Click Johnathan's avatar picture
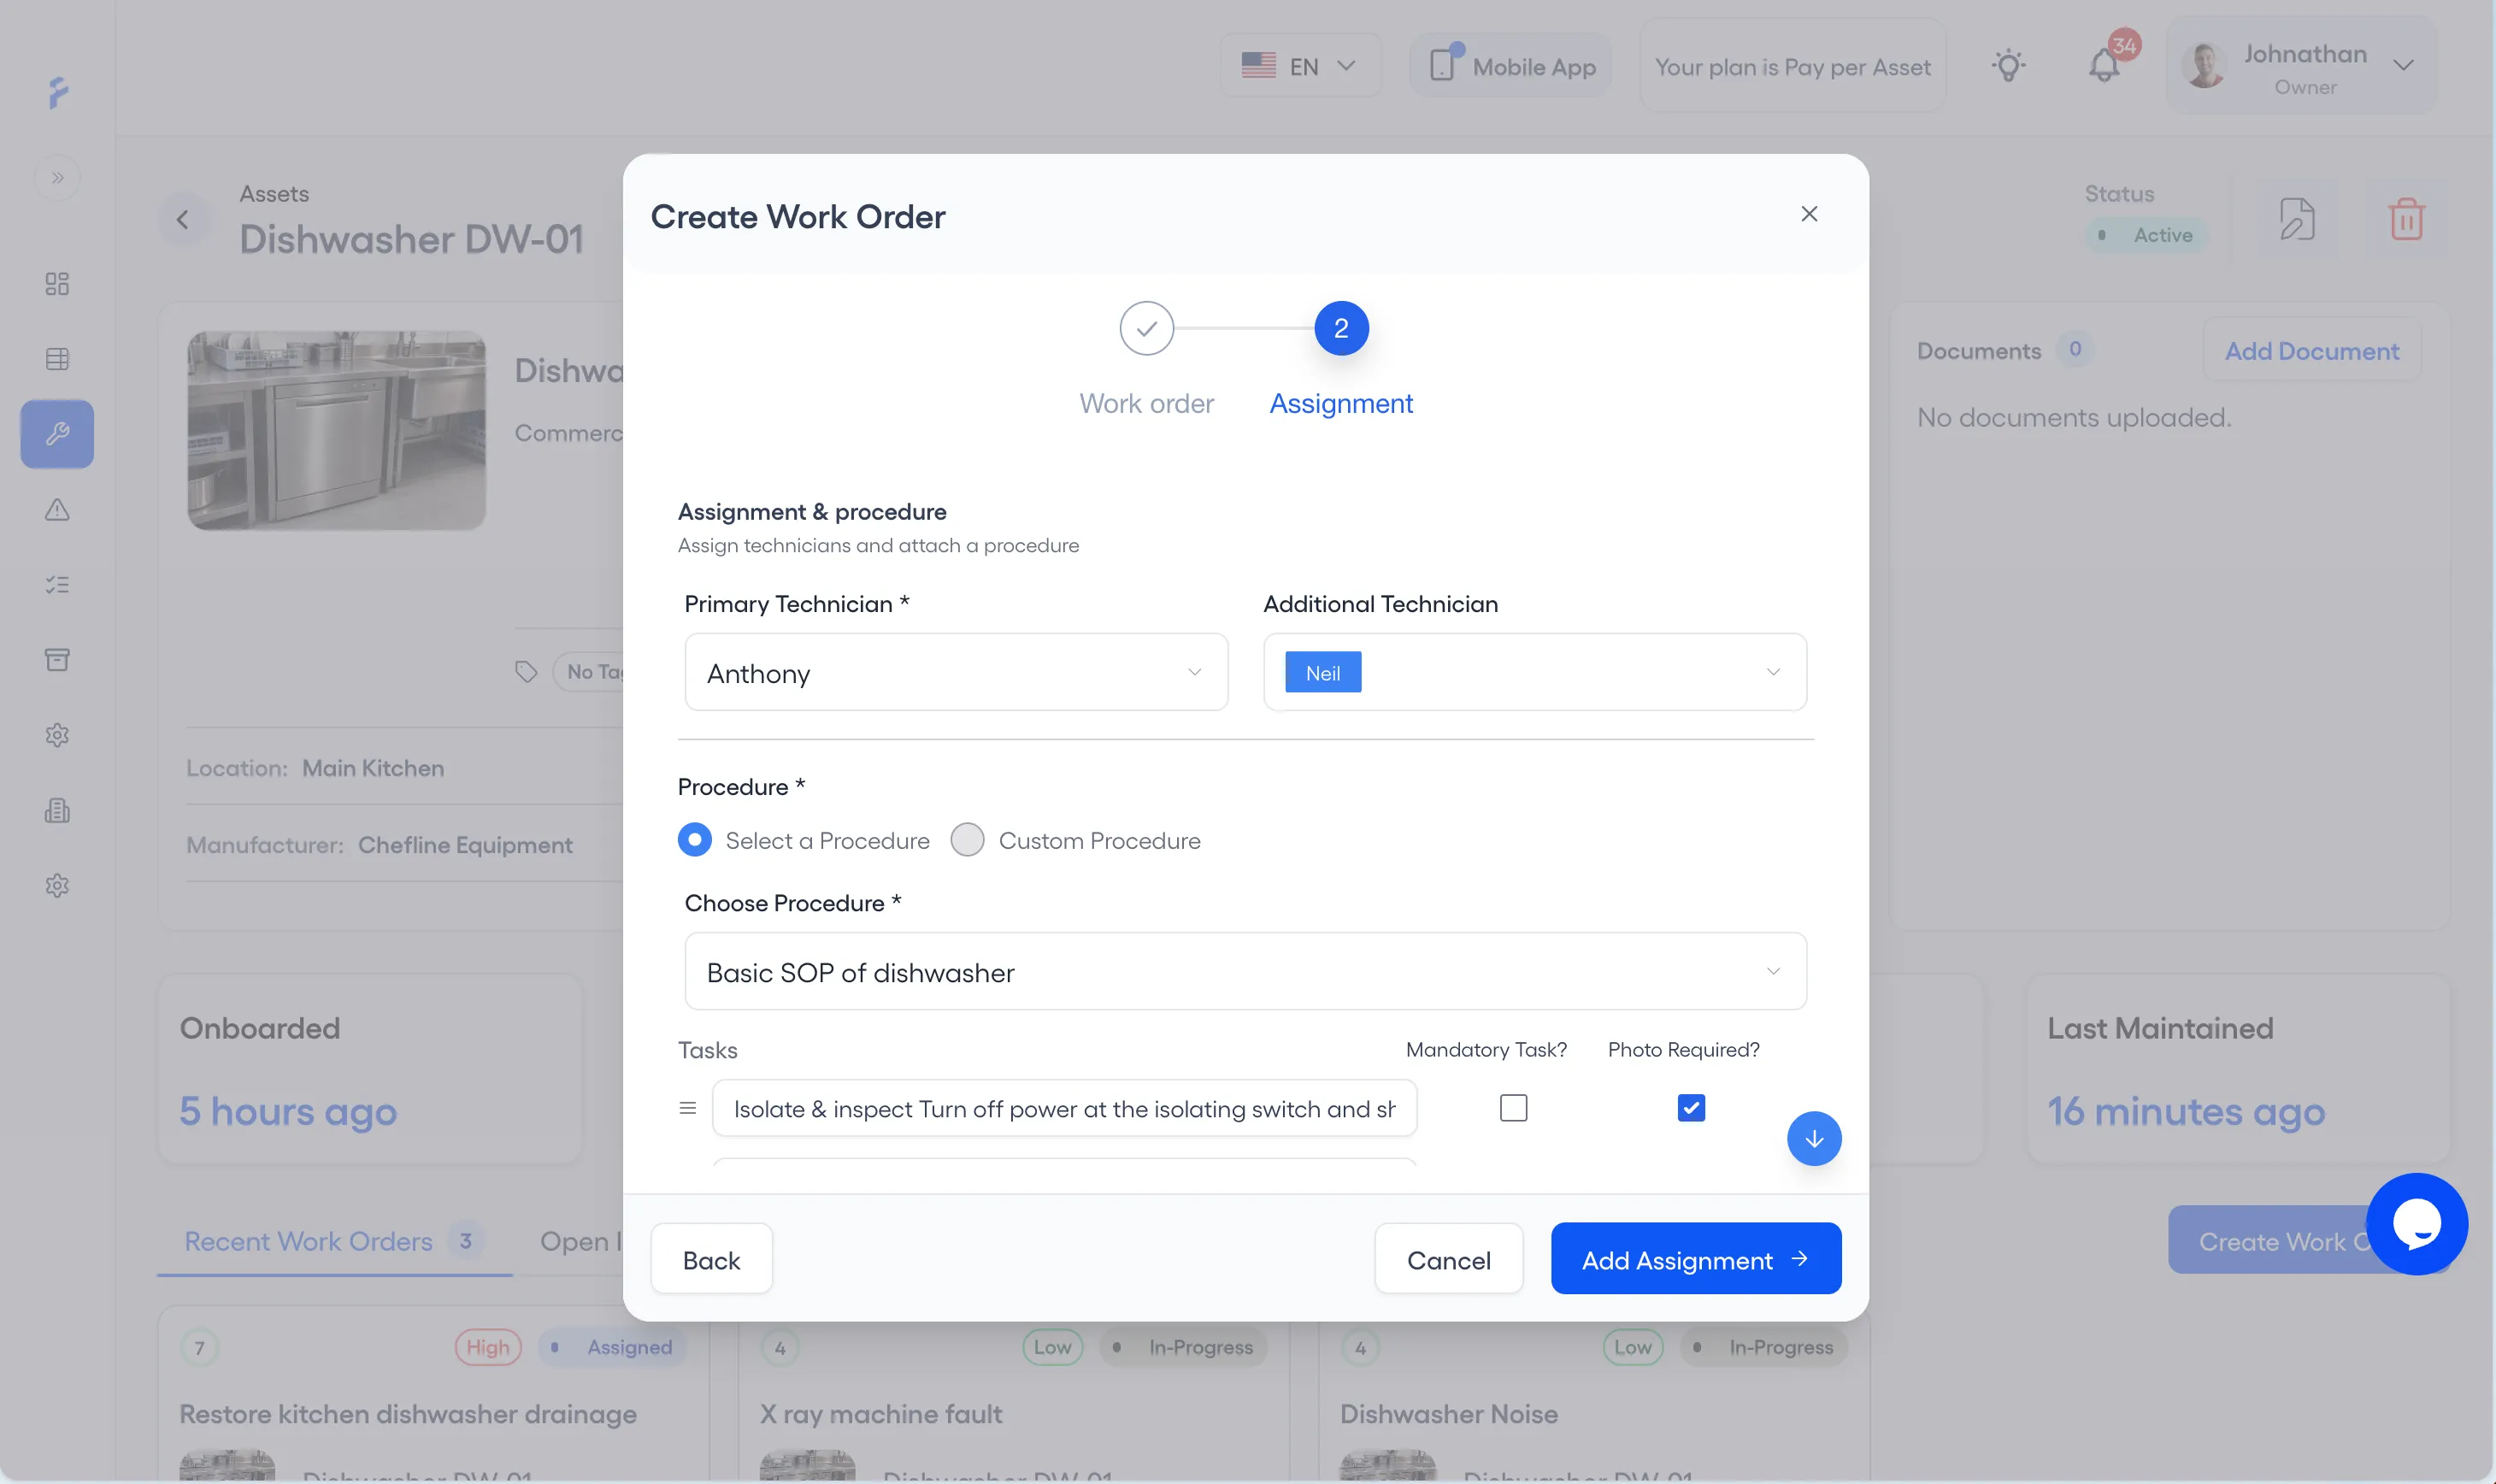Image resolution: width=2496 pixels, height=1484 pixels. click(2204, 66)
